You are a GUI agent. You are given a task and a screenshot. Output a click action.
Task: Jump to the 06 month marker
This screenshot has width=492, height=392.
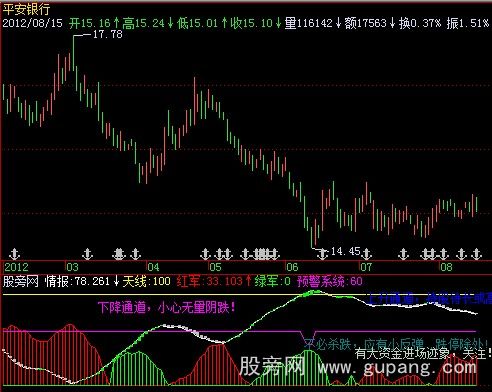click(292, 267)
